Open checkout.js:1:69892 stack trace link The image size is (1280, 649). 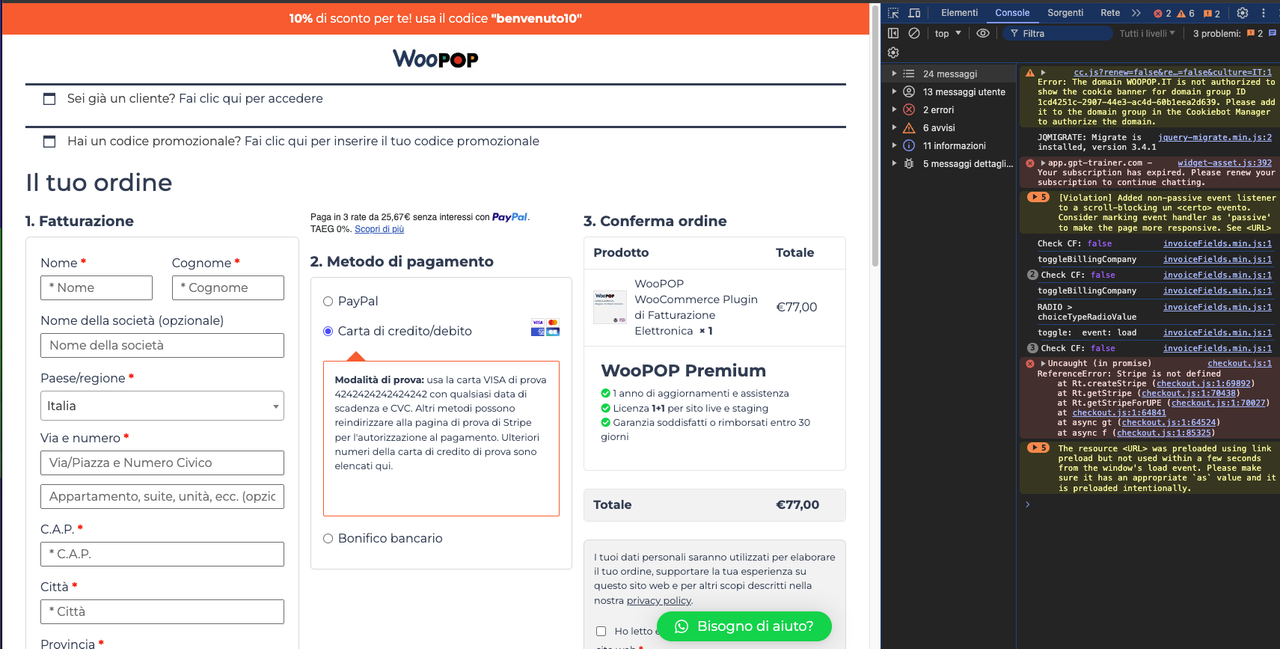click(1203, 383)
